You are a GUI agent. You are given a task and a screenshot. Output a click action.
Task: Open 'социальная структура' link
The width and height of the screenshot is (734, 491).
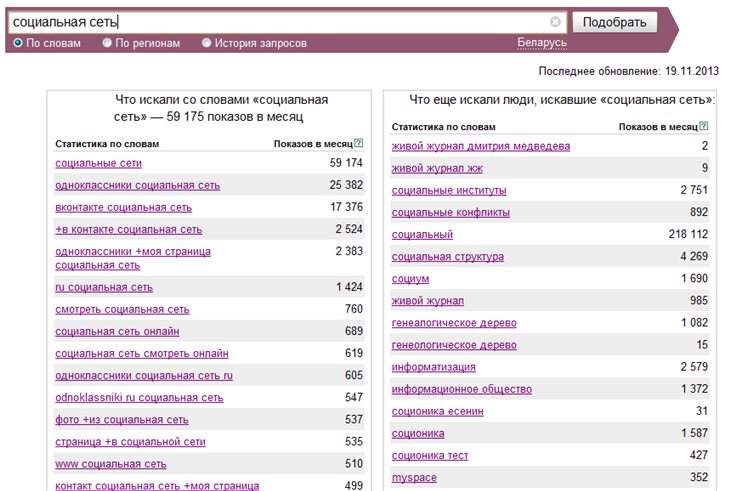[448, 256]
